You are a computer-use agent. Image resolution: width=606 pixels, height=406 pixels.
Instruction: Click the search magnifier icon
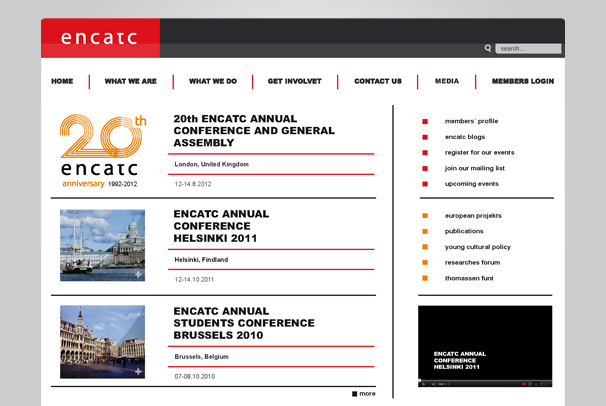coord(488,48)
